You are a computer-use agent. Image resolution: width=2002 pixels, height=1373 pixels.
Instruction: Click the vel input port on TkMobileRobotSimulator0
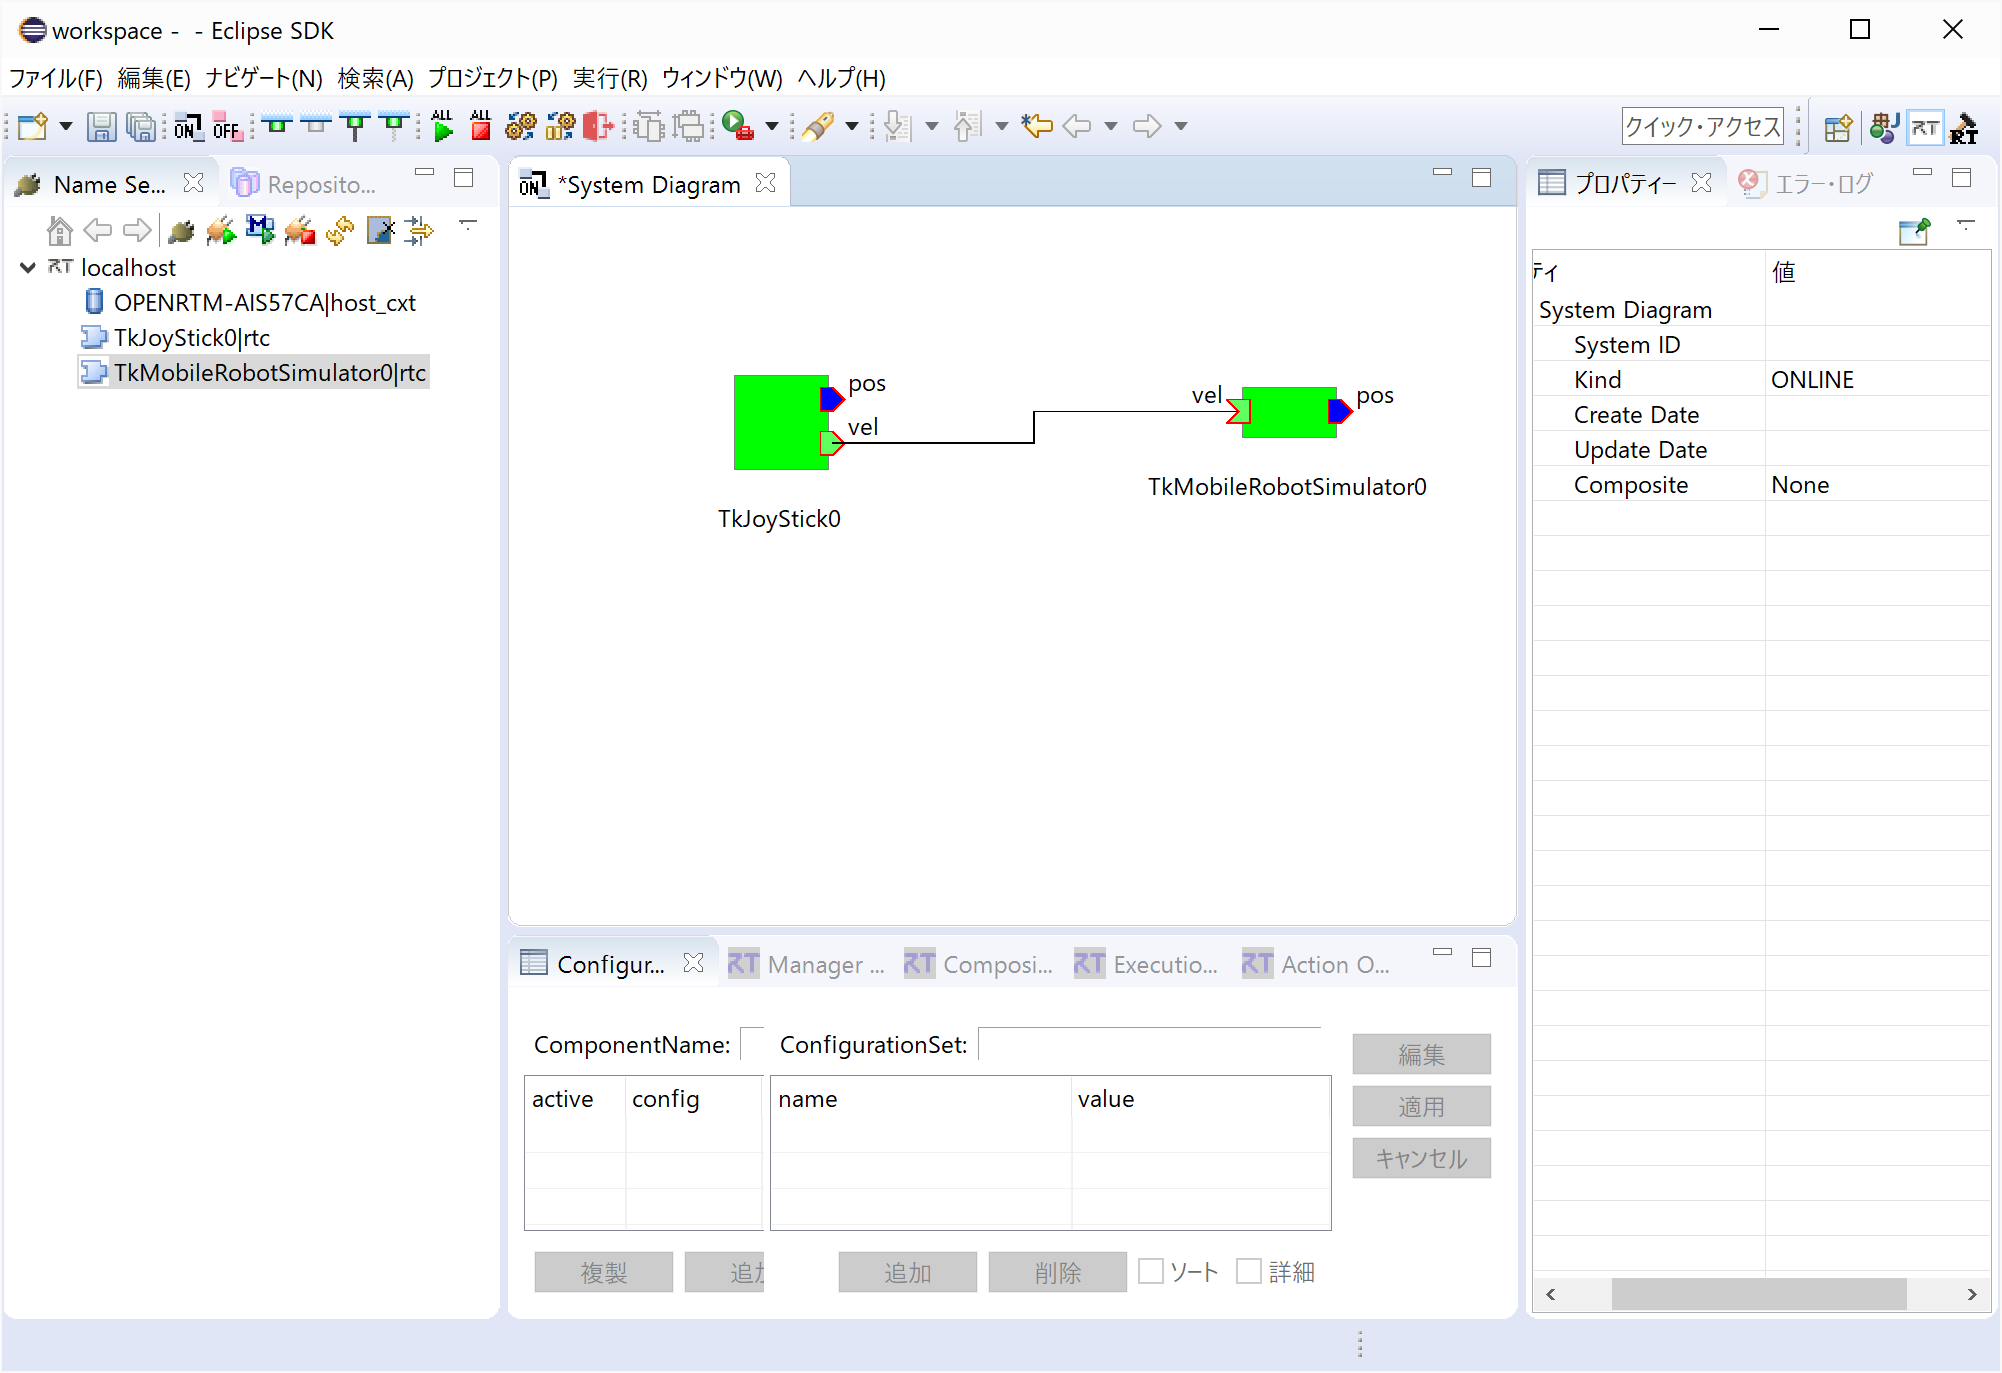pos(1238,411)
